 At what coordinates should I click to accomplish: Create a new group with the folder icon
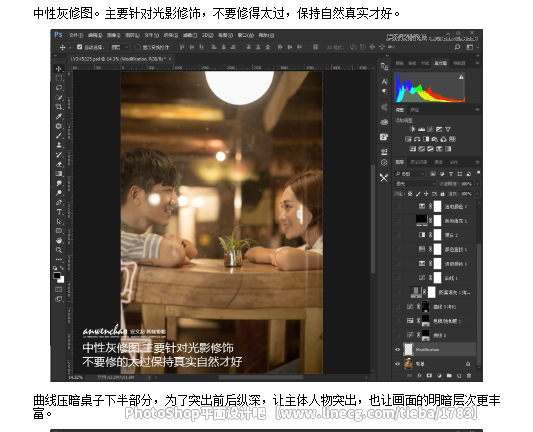(449, 376)
